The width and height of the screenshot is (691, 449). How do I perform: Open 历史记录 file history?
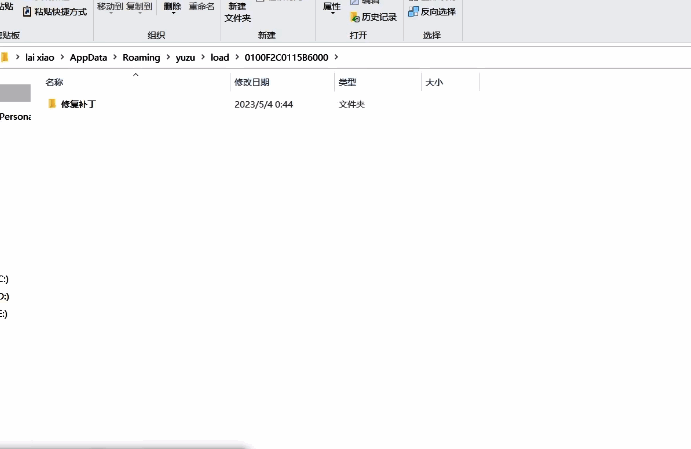[374, 17]
